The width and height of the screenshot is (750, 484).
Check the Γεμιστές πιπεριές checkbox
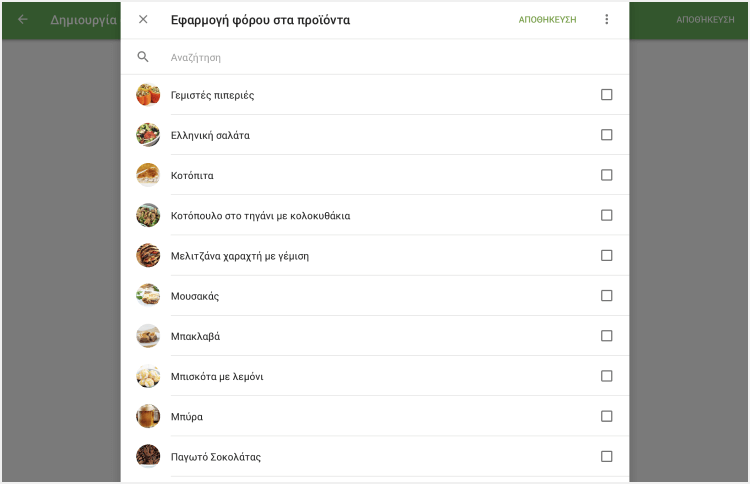607,95
